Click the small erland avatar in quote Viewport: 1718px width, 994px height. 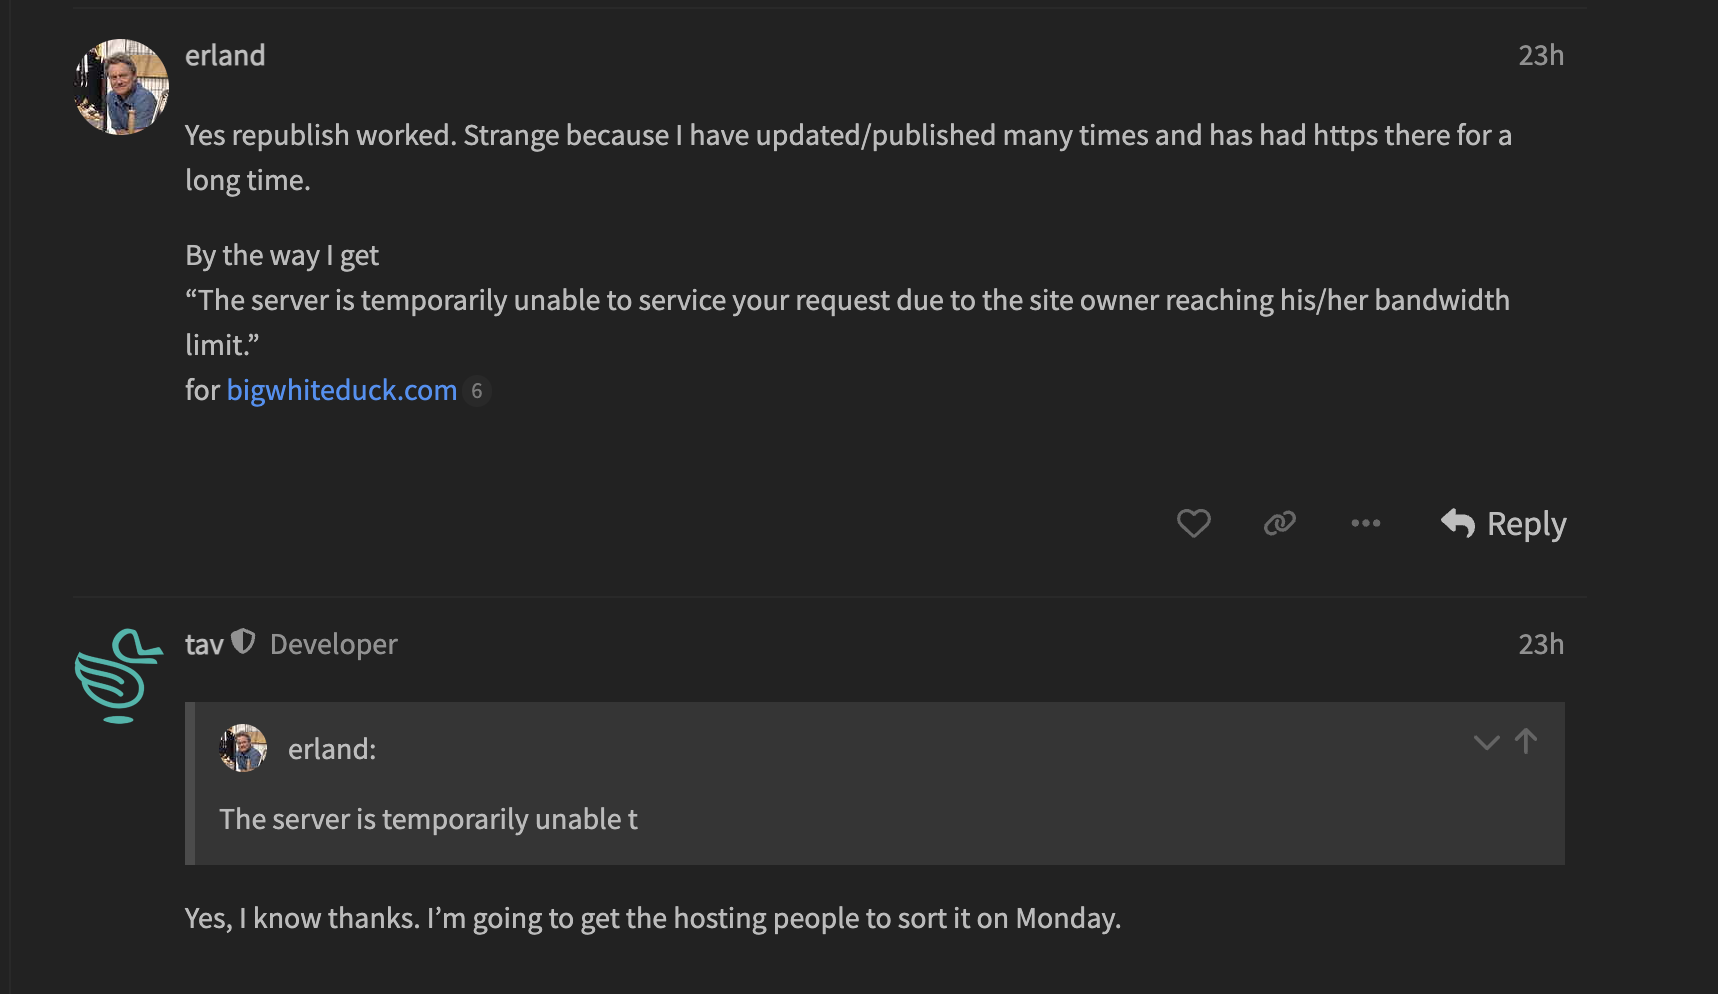point(243,748)
